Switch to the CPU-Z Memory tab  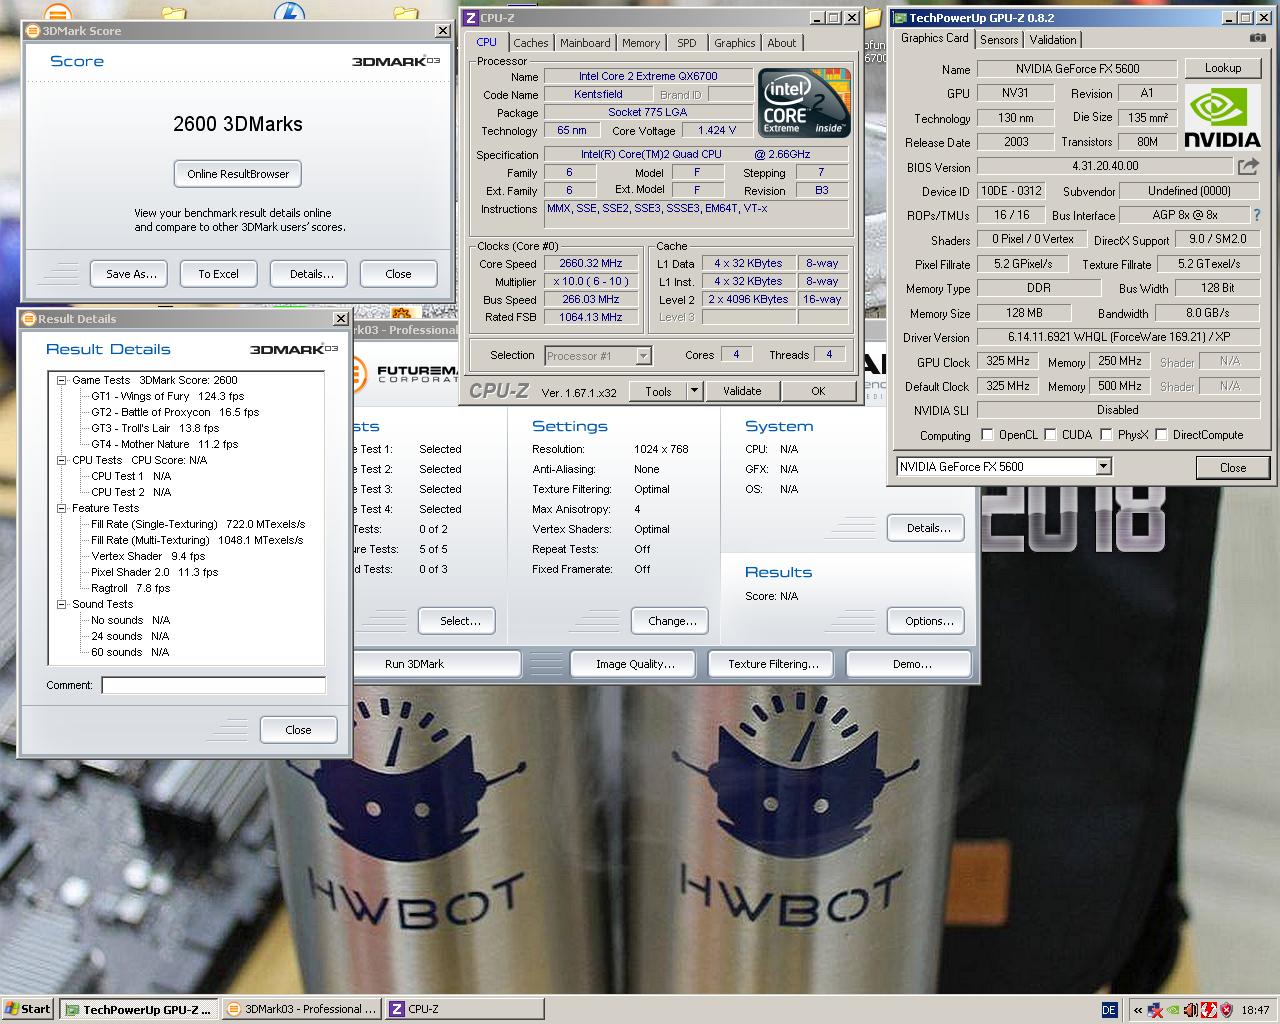click(641, 43)
